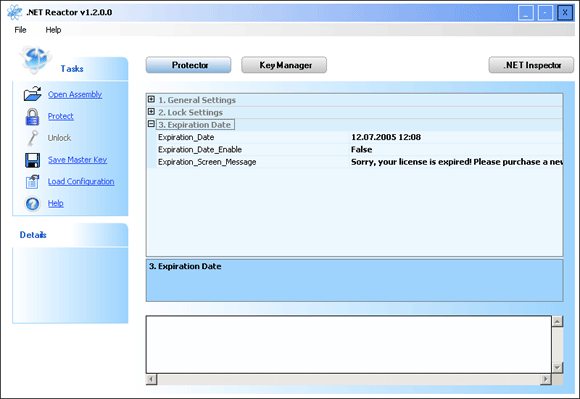Click the Unlock task label
580x399 pixels.
coord(59,138)
